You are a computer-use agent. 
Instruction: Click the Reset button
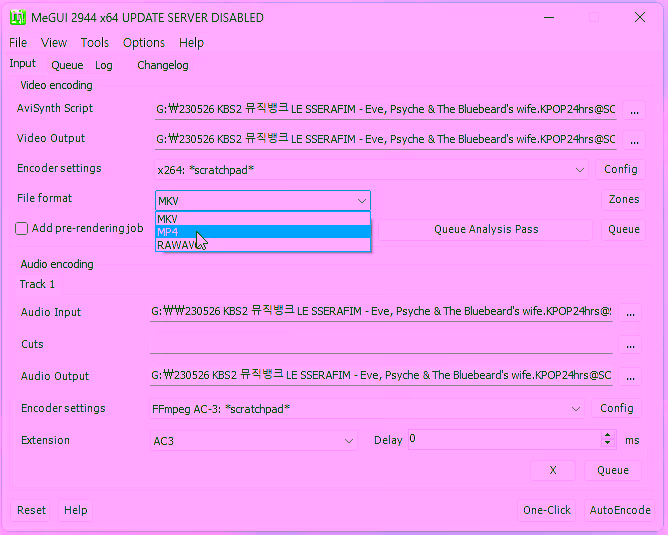(31, 510)
